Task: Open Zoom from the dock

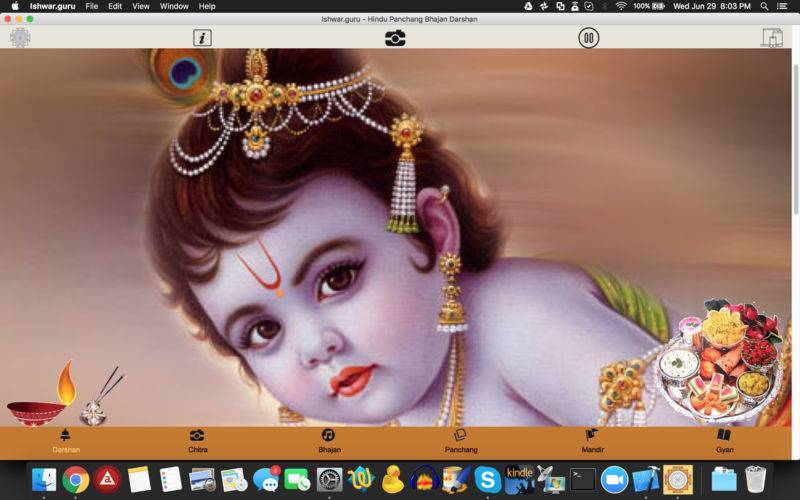Action: (x=614, y=480)
